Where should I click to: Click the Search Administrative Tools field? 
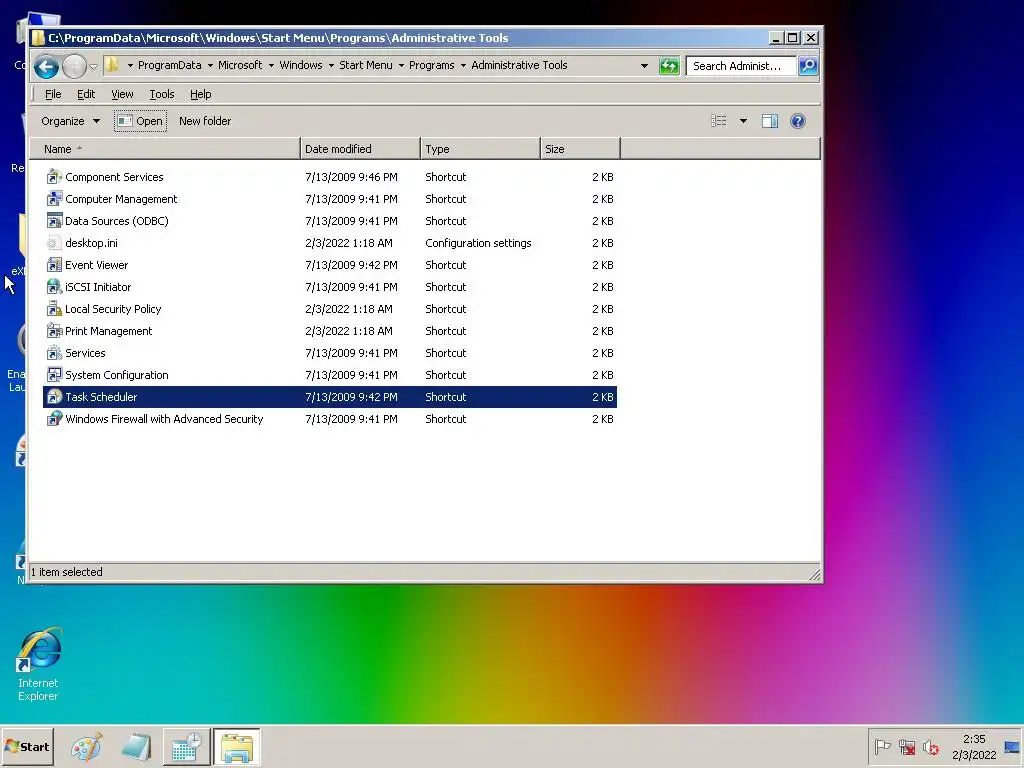point(741,66)
